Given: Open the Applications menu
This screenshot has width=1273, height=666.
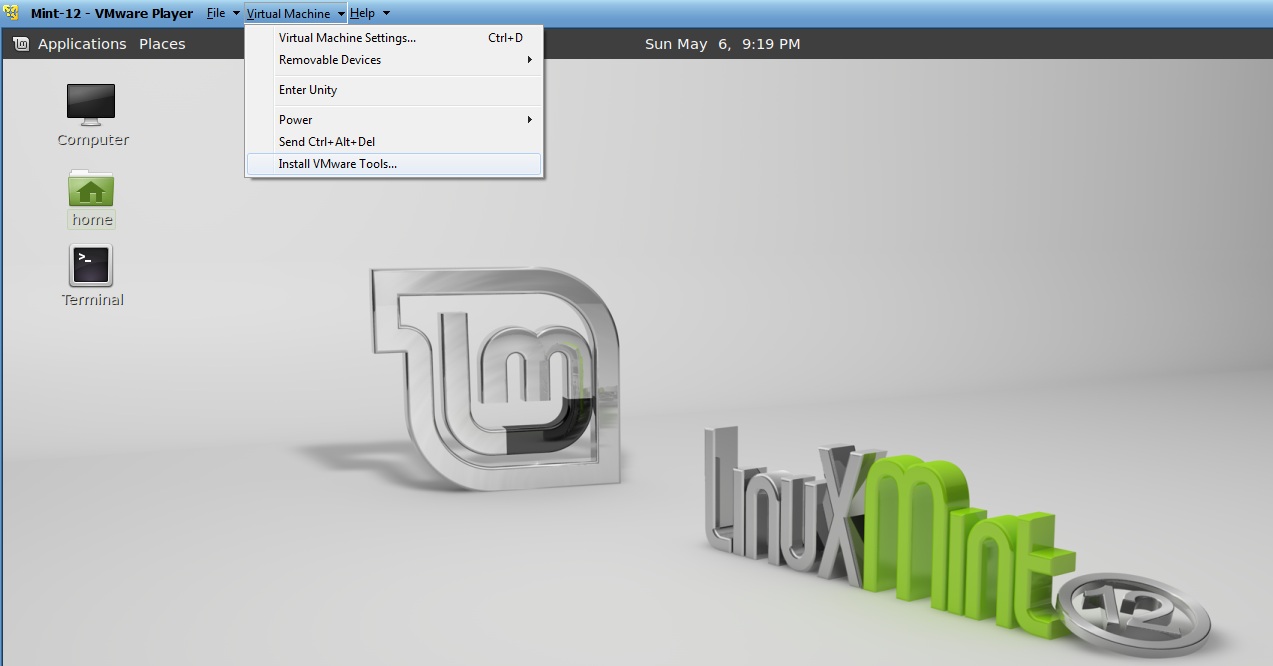Looking at the screenshot, I should pyautogui.click(x=82, y=43).
